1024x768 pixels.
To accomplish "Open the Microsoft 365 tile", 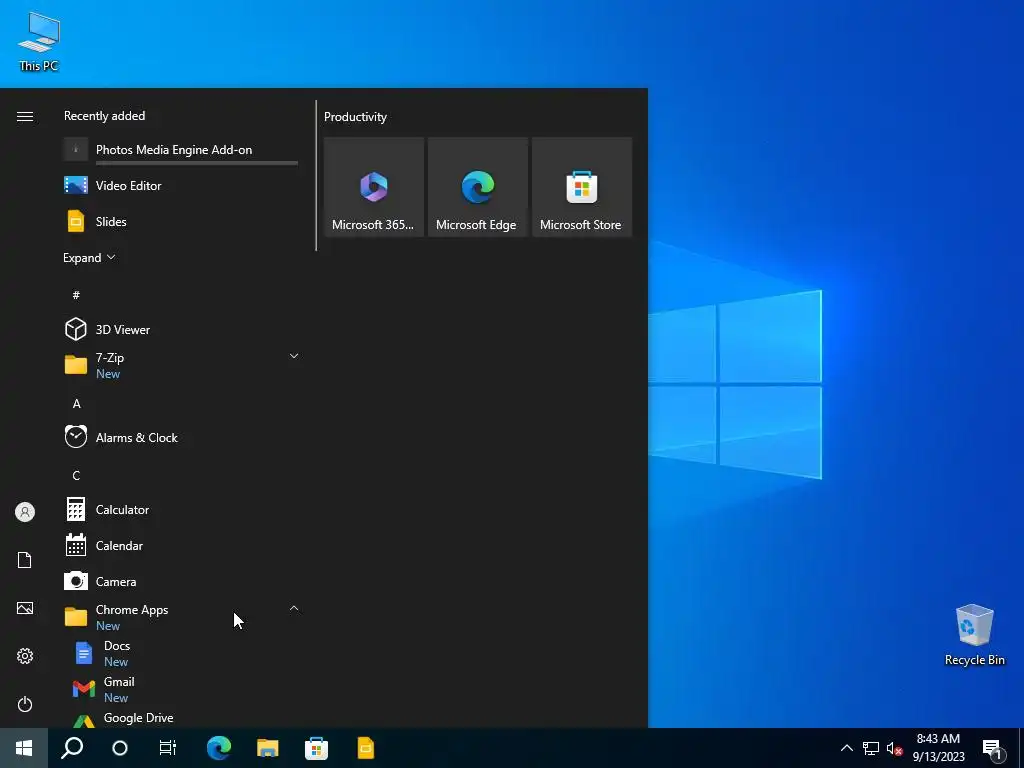I will (374, 187).
